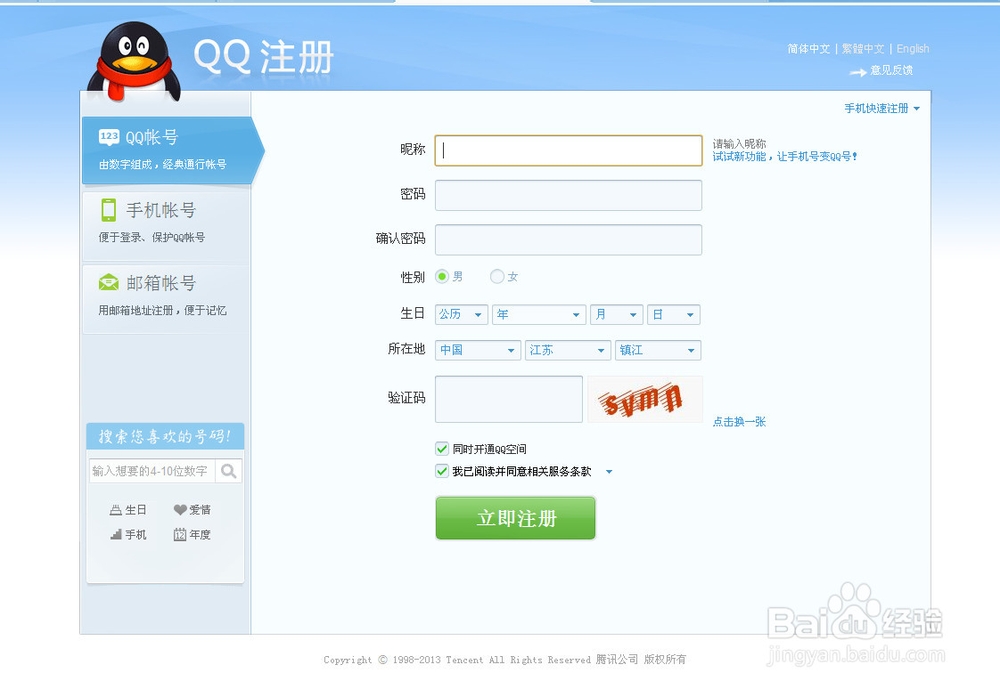Open the 年 birth year dropdown
Viewport: 1000px width, 689px height.
tap(539, 315)
